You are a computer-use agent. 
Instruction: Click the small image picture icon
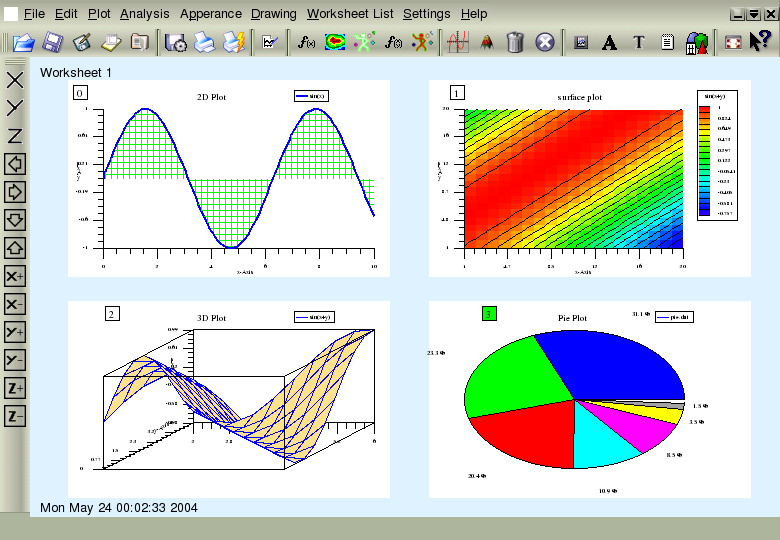[581, 43]
